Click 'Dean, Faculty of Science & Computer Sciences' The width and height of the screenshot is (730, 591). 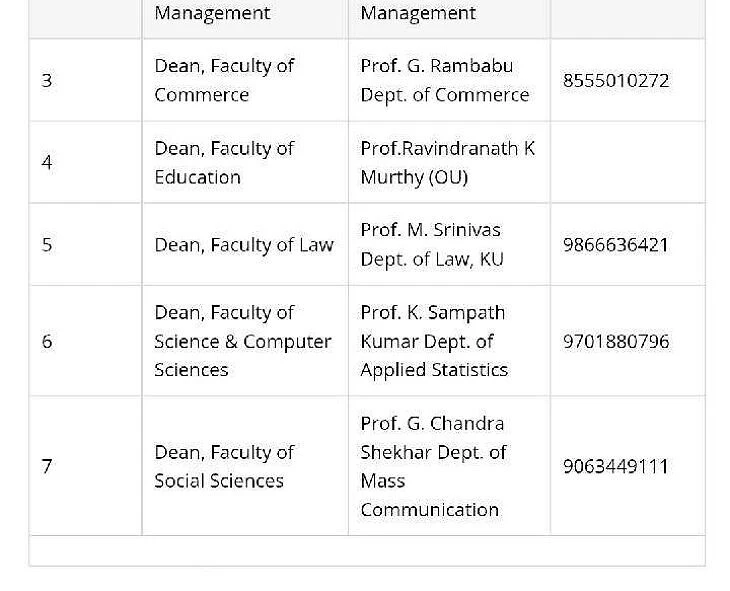(243, 341)
